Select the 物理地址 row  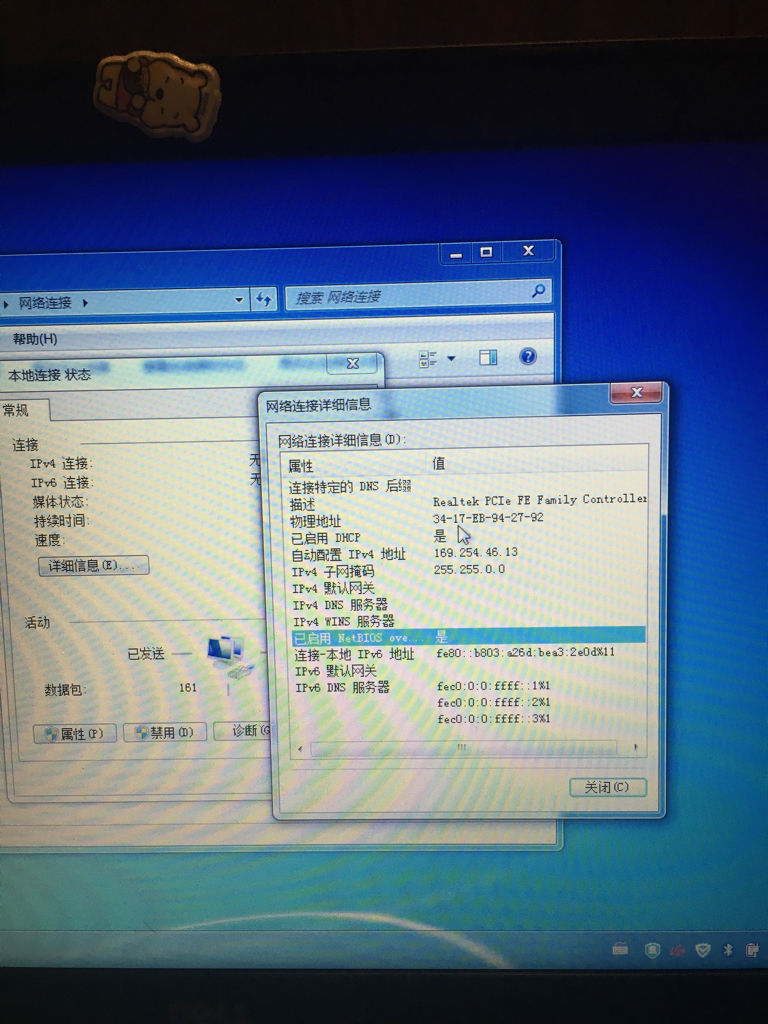coord(468,520)
